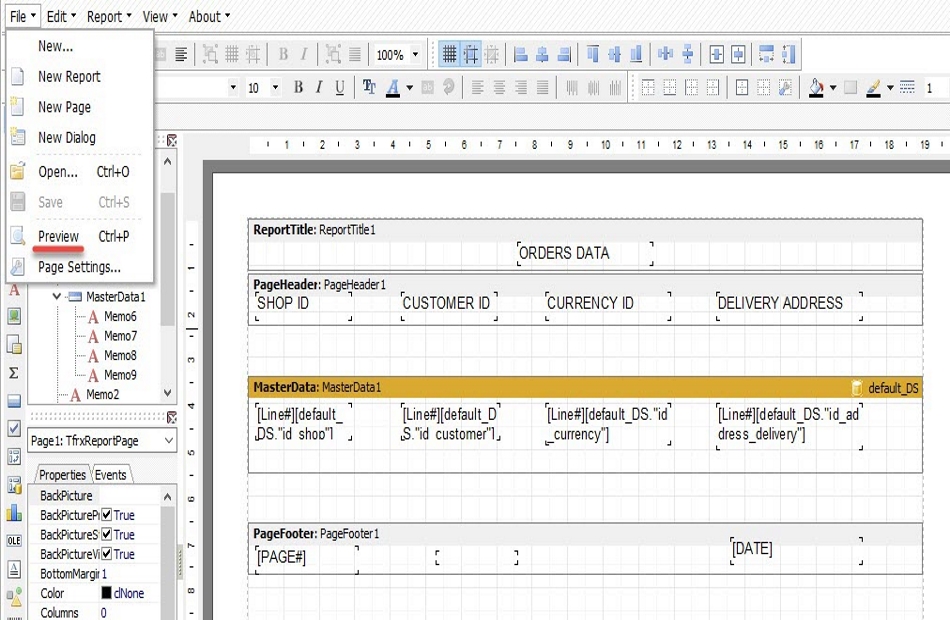Open the font size dropdown
This screenshot has width=950, height=620.
(275, 87)
